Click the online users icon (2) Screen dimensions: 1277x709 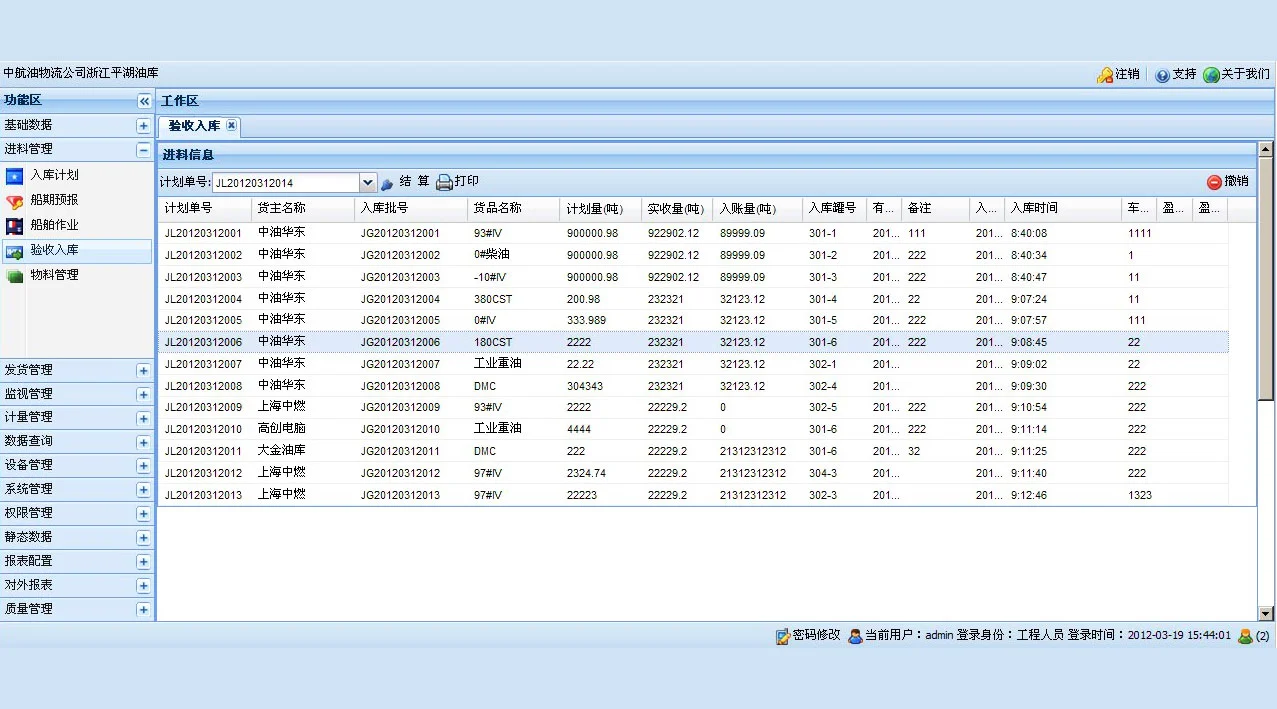[1245, 636]
